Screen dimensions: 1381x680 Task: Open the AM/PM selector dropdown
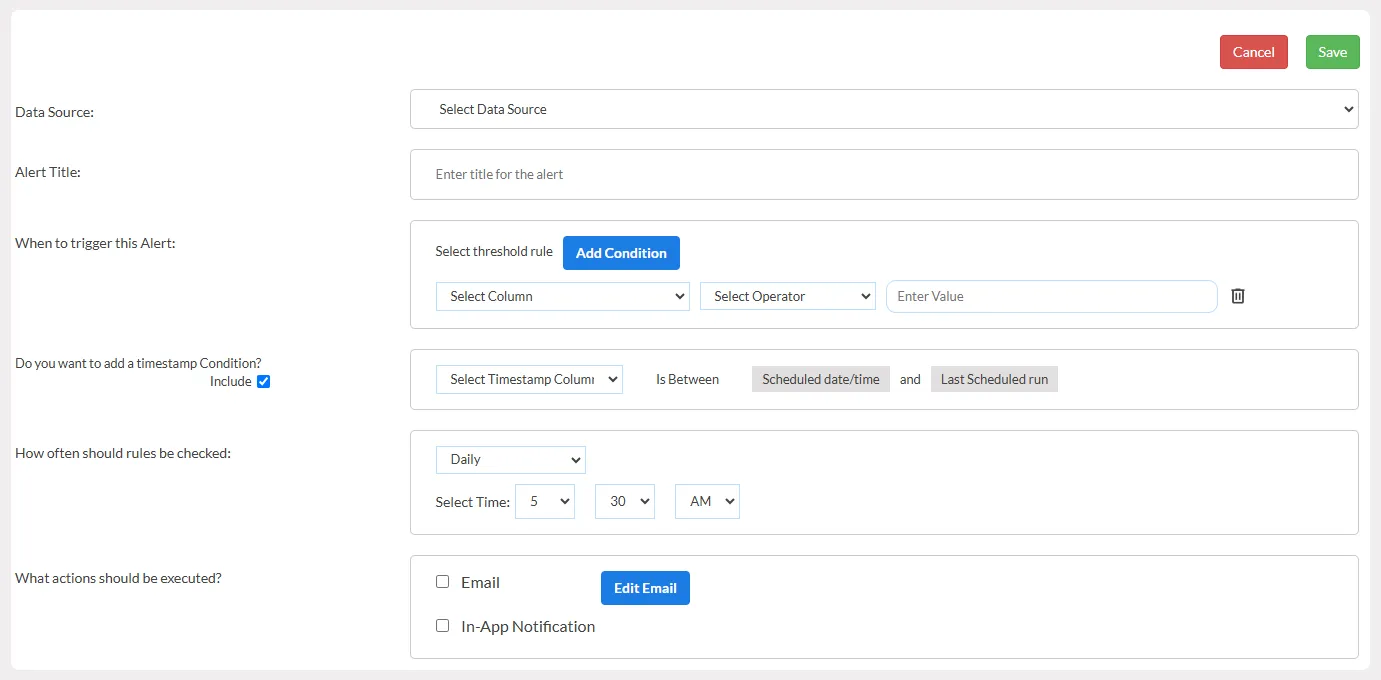pyautogui.click(x=706, y=501)
